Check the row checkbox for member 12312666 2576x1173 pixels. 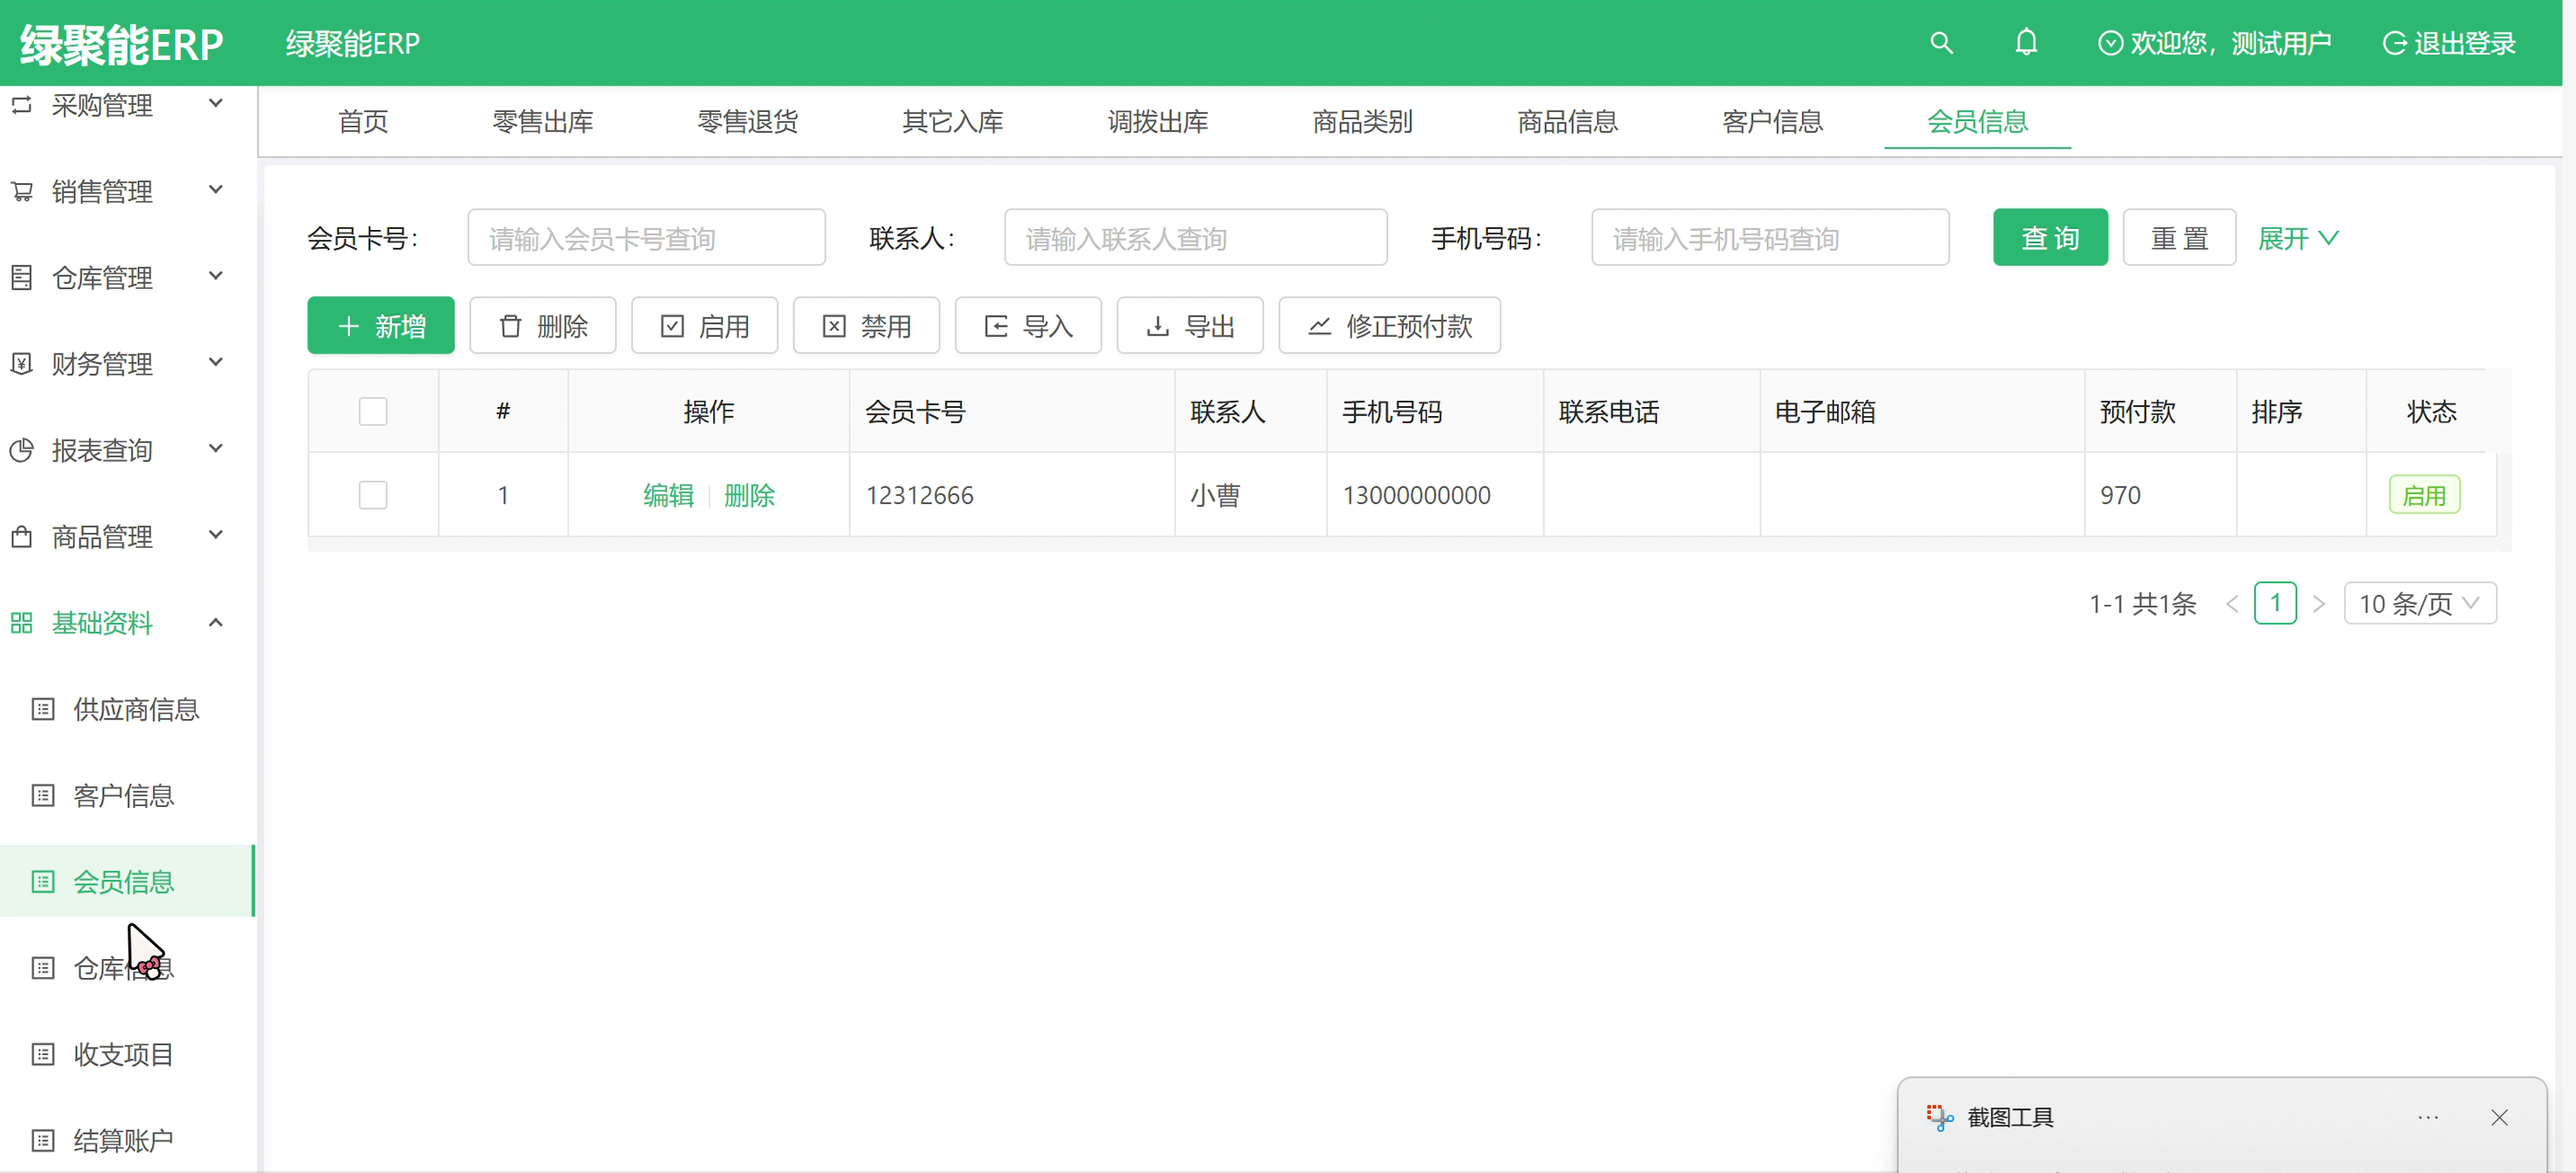pyautogui.click(x=373, y=495)
